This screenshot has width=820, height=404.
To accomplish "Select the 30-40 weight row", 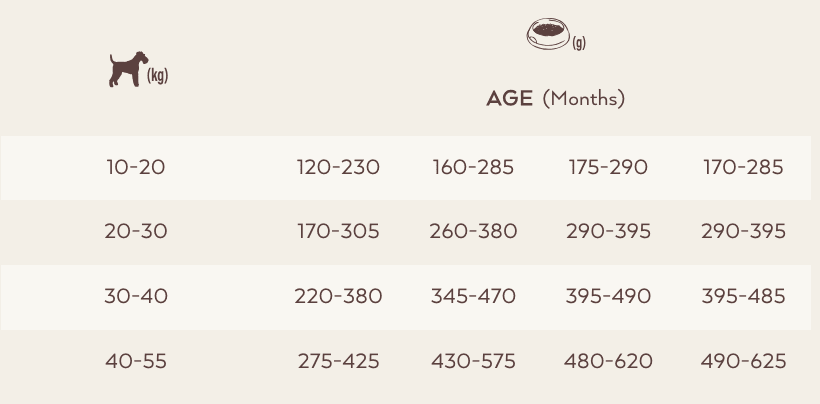I will 406,297.
